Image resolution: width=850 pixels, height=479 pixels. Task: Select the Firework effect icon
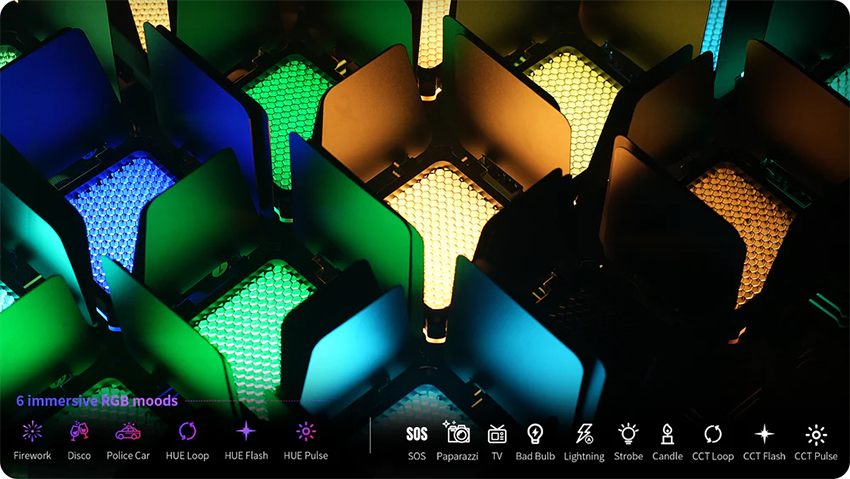tap(32, 432)
